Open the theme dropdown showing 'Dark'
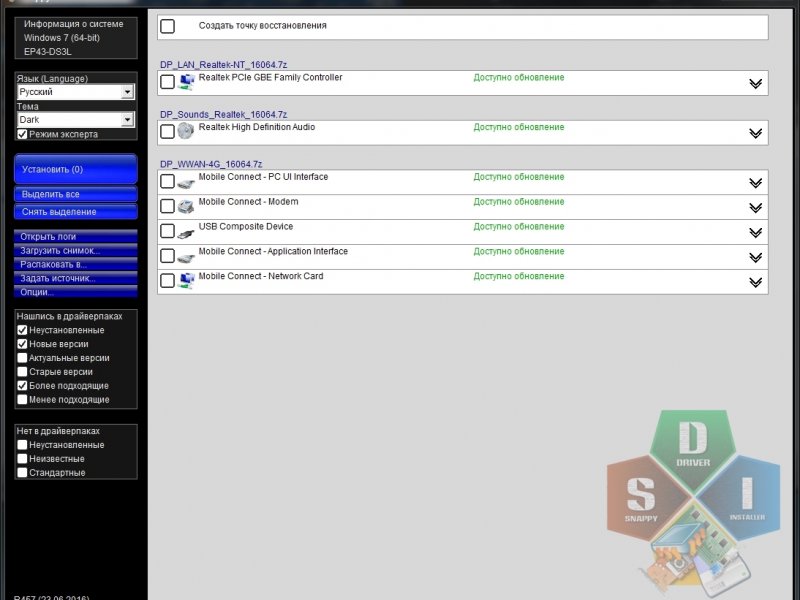The image size is (800, 600). click(x=76, y=119)
